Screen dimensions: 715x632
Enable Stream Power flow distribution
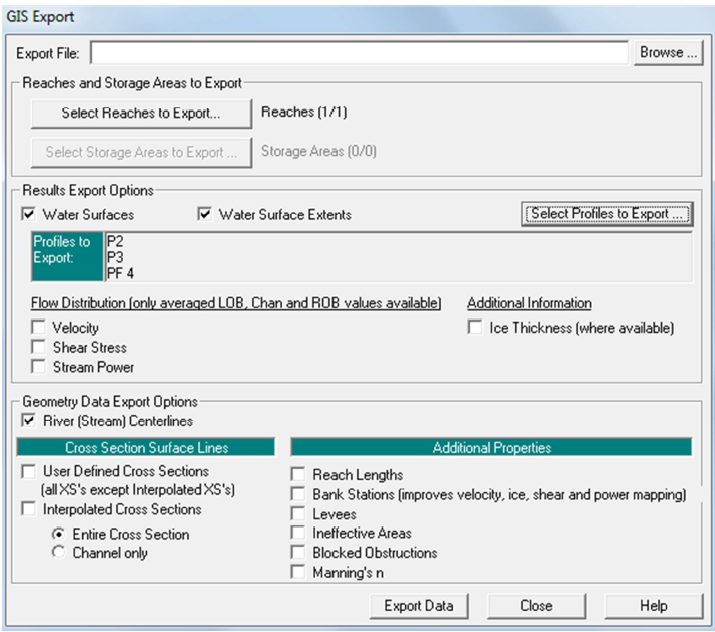pyautogui.click(x=38, y=367)
